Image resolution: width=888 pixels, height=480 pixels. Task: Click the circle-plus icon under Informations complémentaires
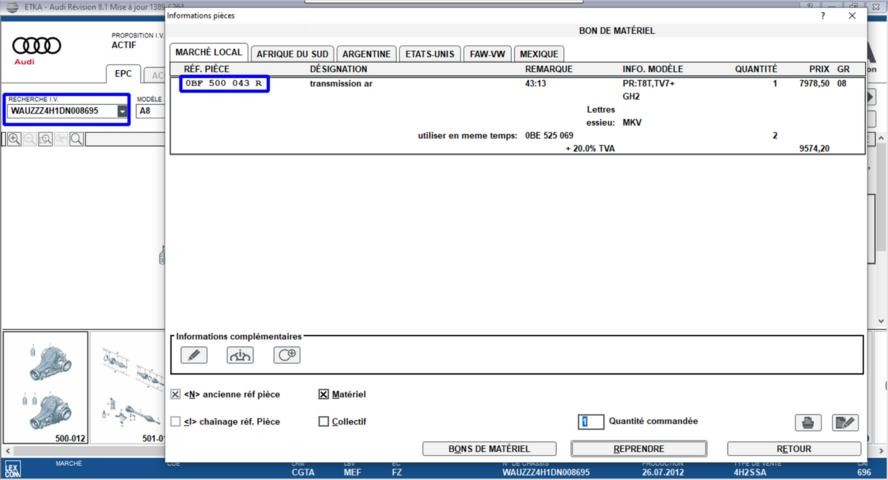(x=287, y=355)
